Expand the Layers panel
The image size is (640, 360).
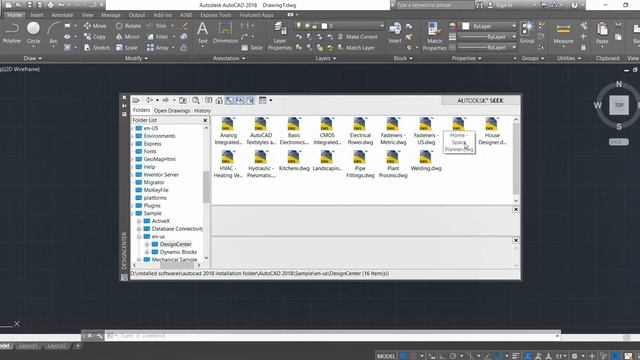(326, 58)
